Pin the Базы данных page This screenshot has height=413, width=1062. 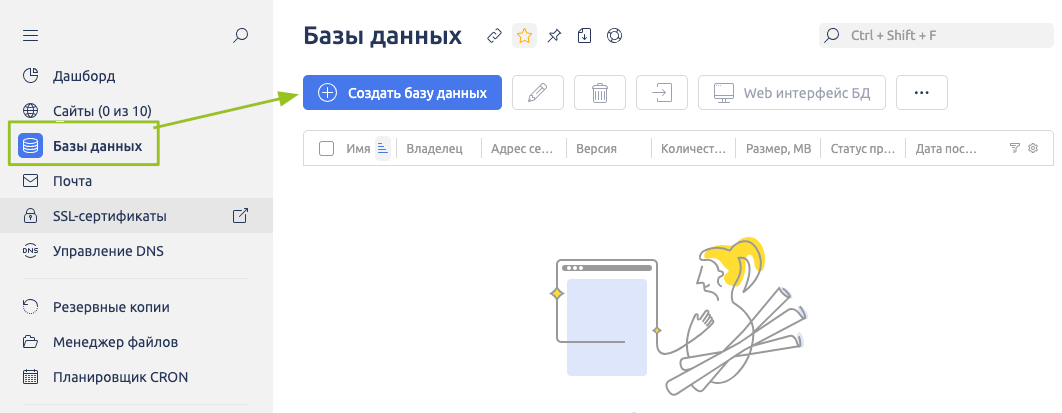[554, 36]
